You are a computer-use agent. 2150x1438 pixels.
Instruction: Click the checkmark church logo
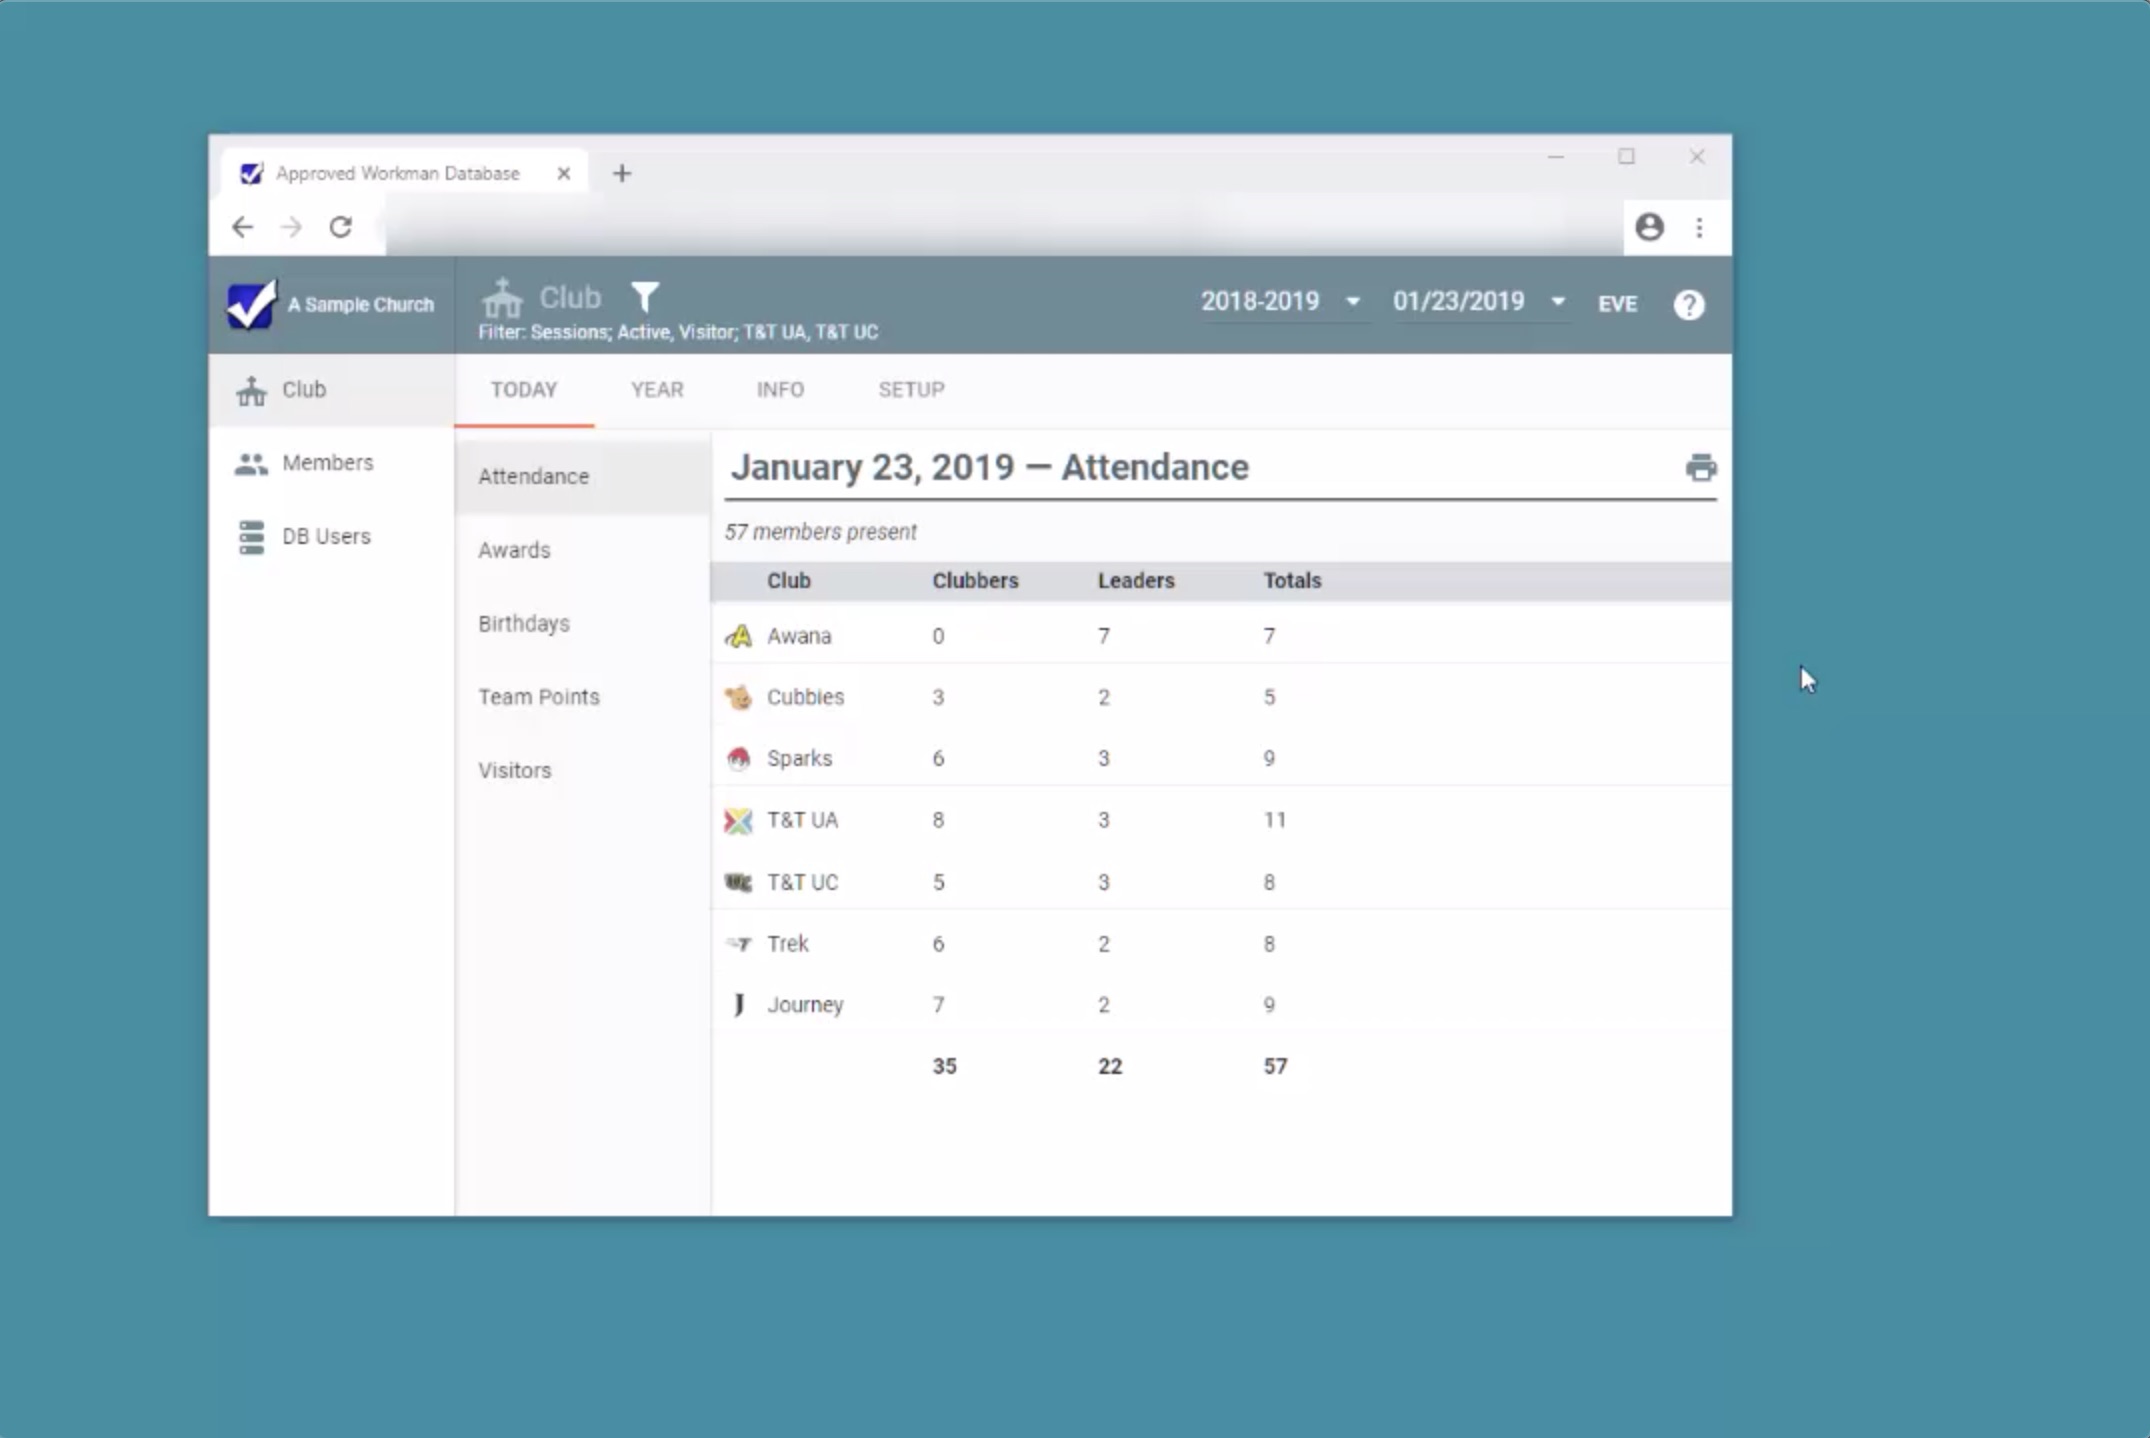pyautogui.click(x=251, y=304)
